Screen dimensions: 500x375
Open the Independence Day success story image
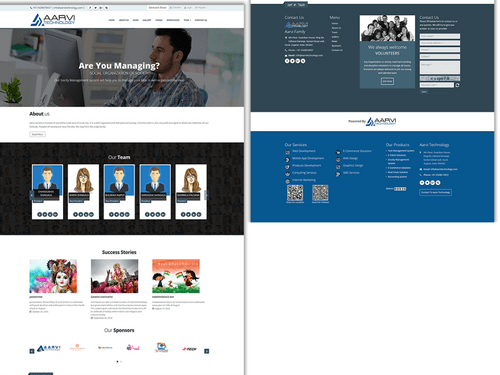(x=176, y=276)
